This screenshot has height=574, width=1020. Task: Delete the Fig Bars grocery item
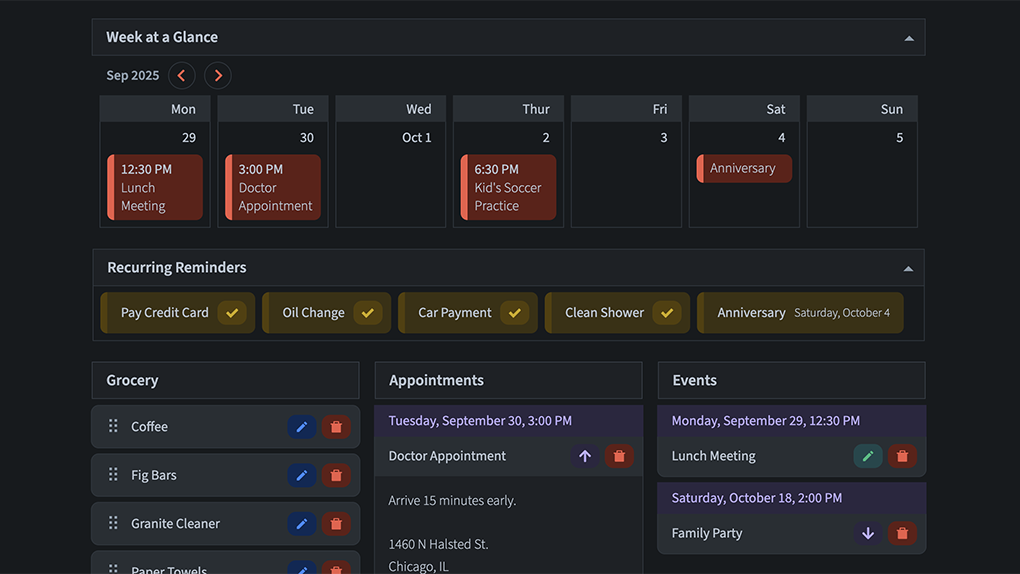point(336,476)
